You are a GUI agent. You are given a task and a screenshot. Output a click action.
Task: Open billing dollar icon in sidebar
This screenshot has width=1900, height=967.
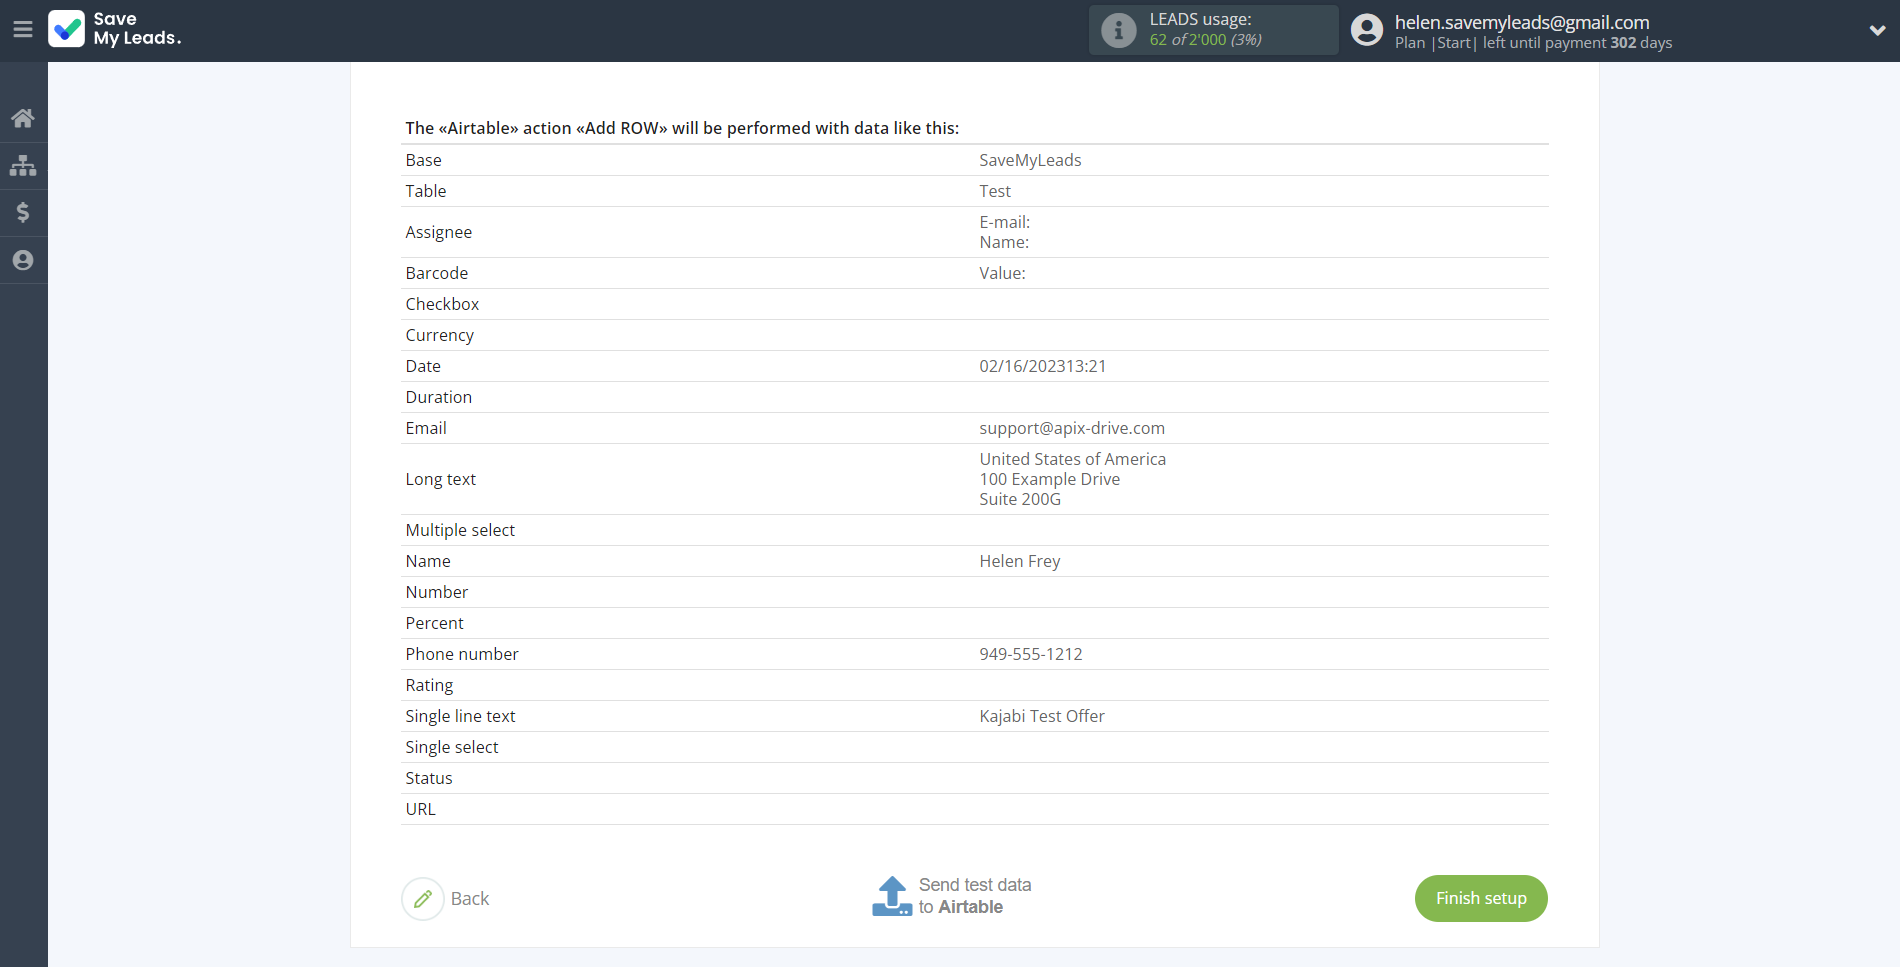click(23, 212)
